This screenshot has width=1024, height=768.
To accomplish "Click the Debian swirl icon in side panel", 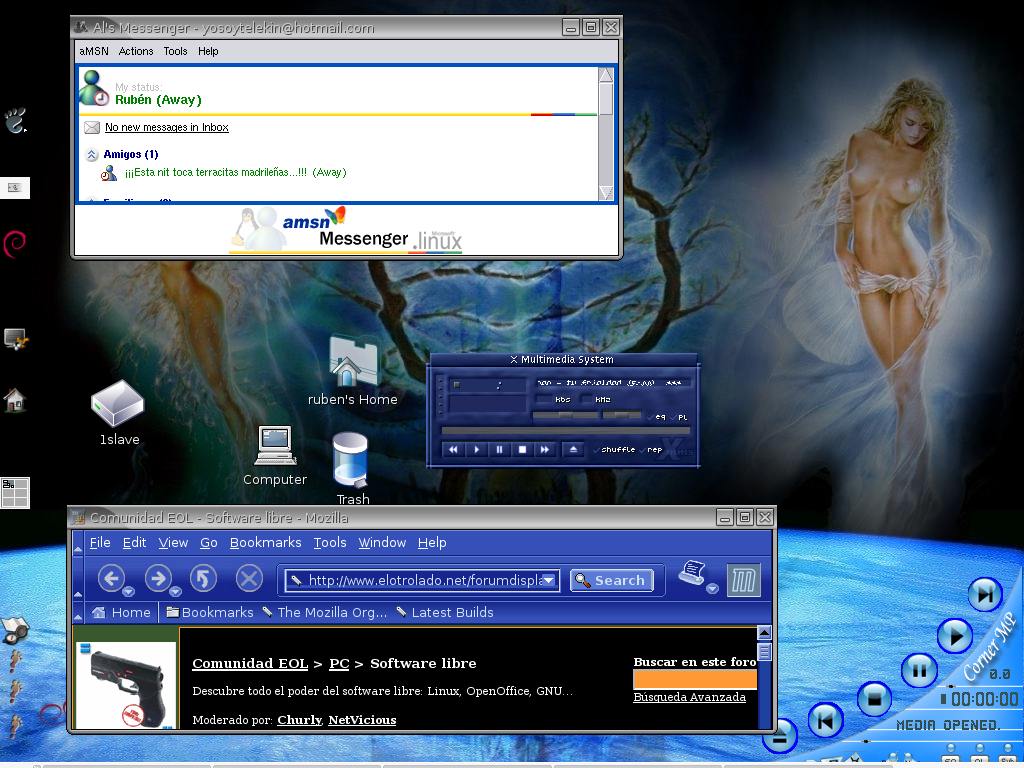I will tap(15, 242).
